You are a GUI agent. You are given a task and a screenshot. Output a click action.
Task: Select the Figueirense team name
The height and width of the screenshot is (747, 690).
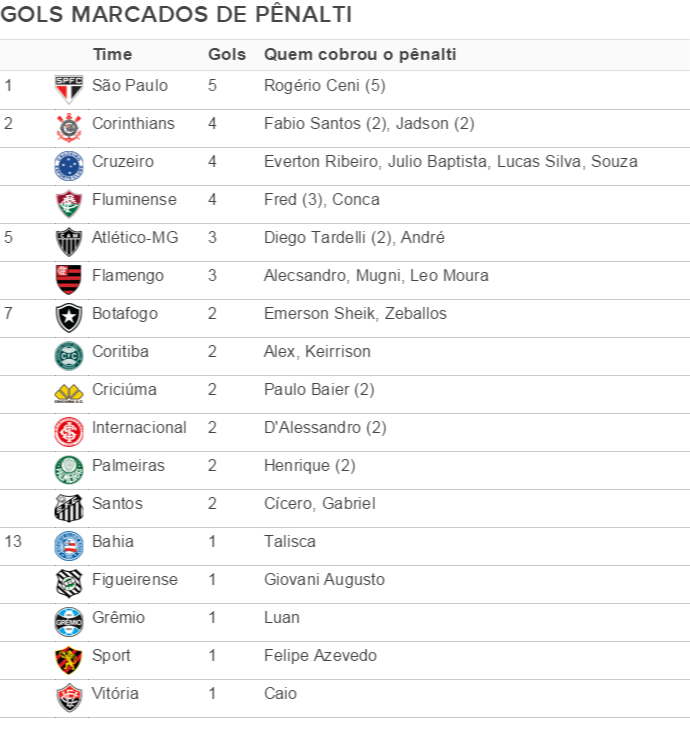point(135,580)
